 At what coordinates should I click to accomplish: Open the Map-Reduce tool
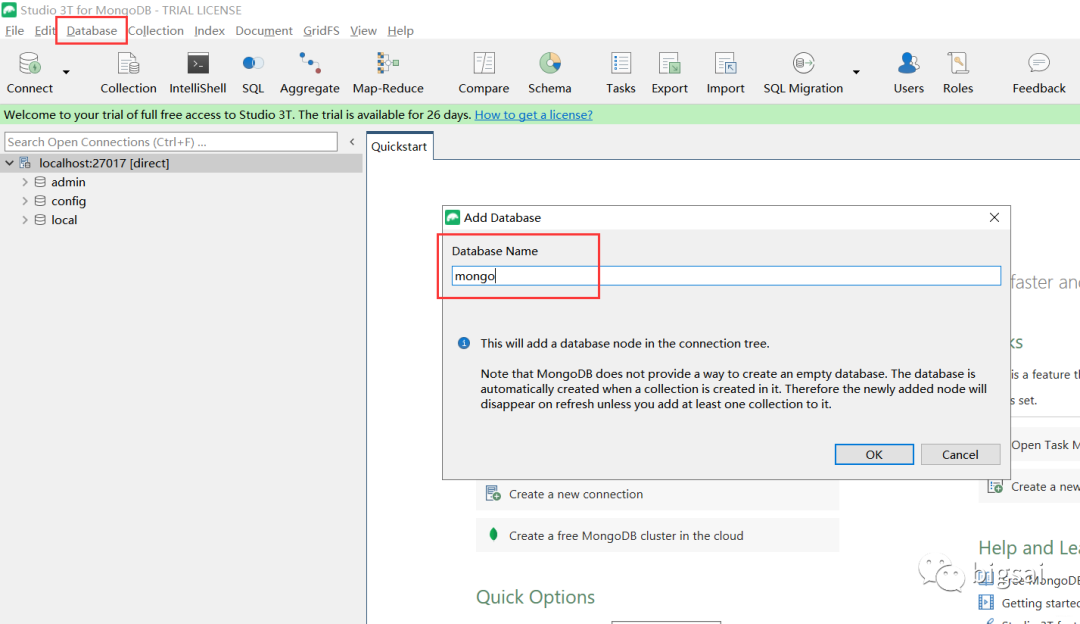click(388, 65)
